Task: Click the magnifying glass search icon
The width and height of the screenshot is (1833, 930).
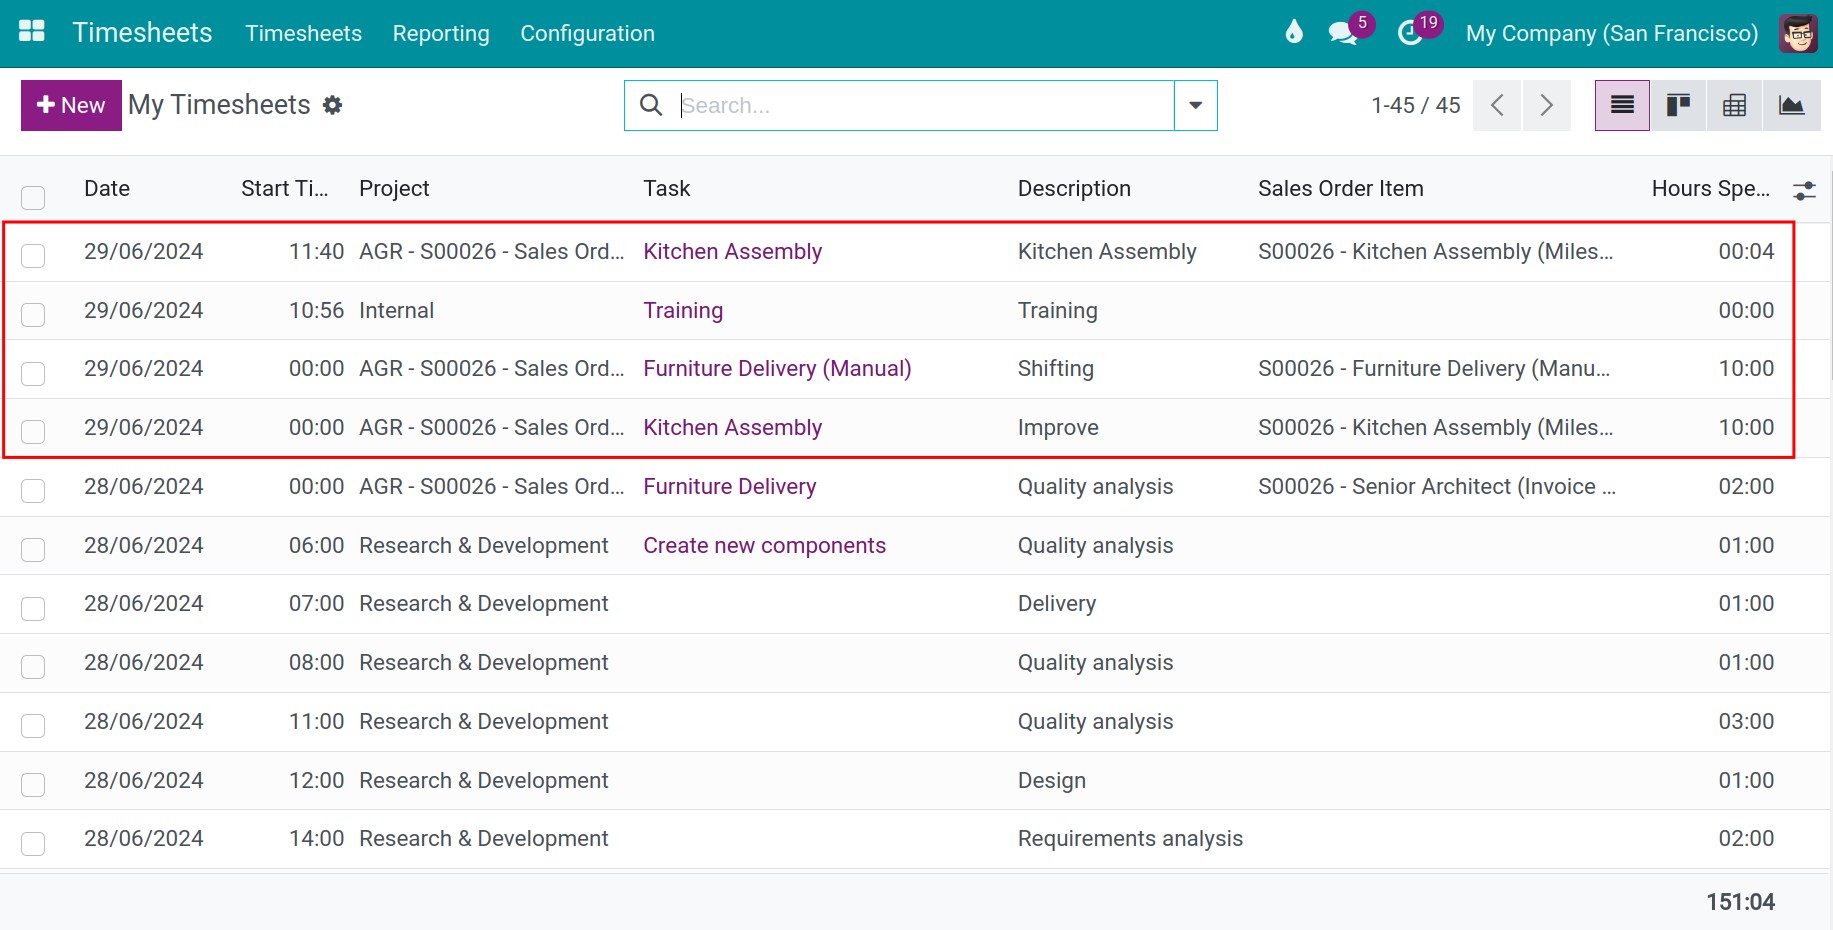Action: (x=651, y=105)
